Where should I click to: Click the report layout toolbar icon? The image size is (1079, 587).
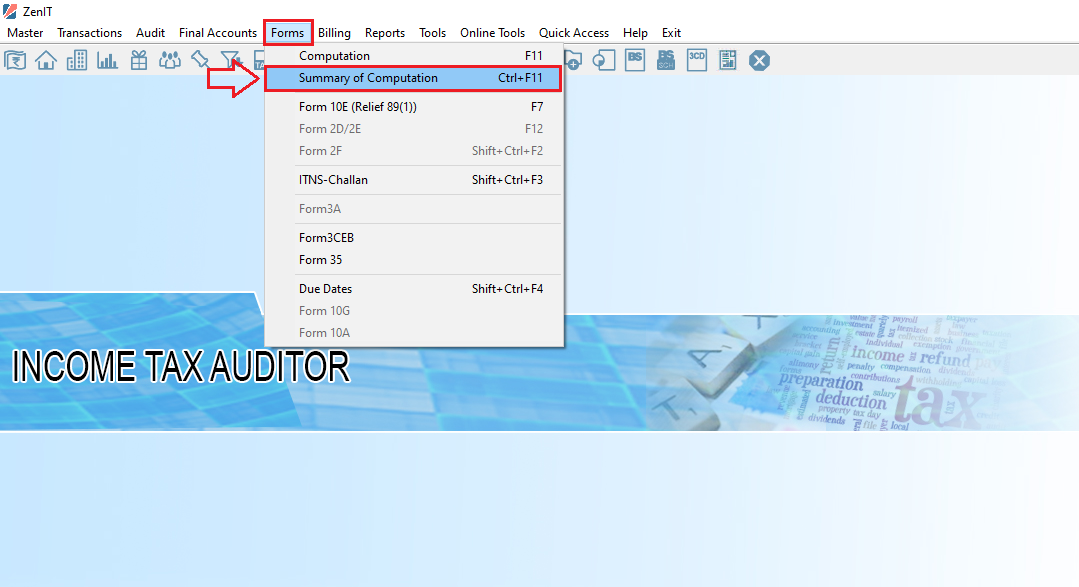coord(727,60)
